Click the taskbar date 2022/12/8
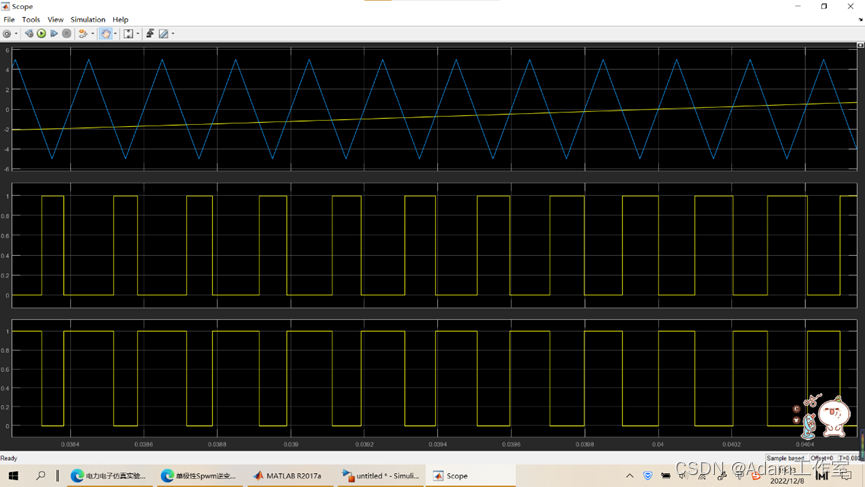This screenshot has height=487, width=865. pos(787,481)
